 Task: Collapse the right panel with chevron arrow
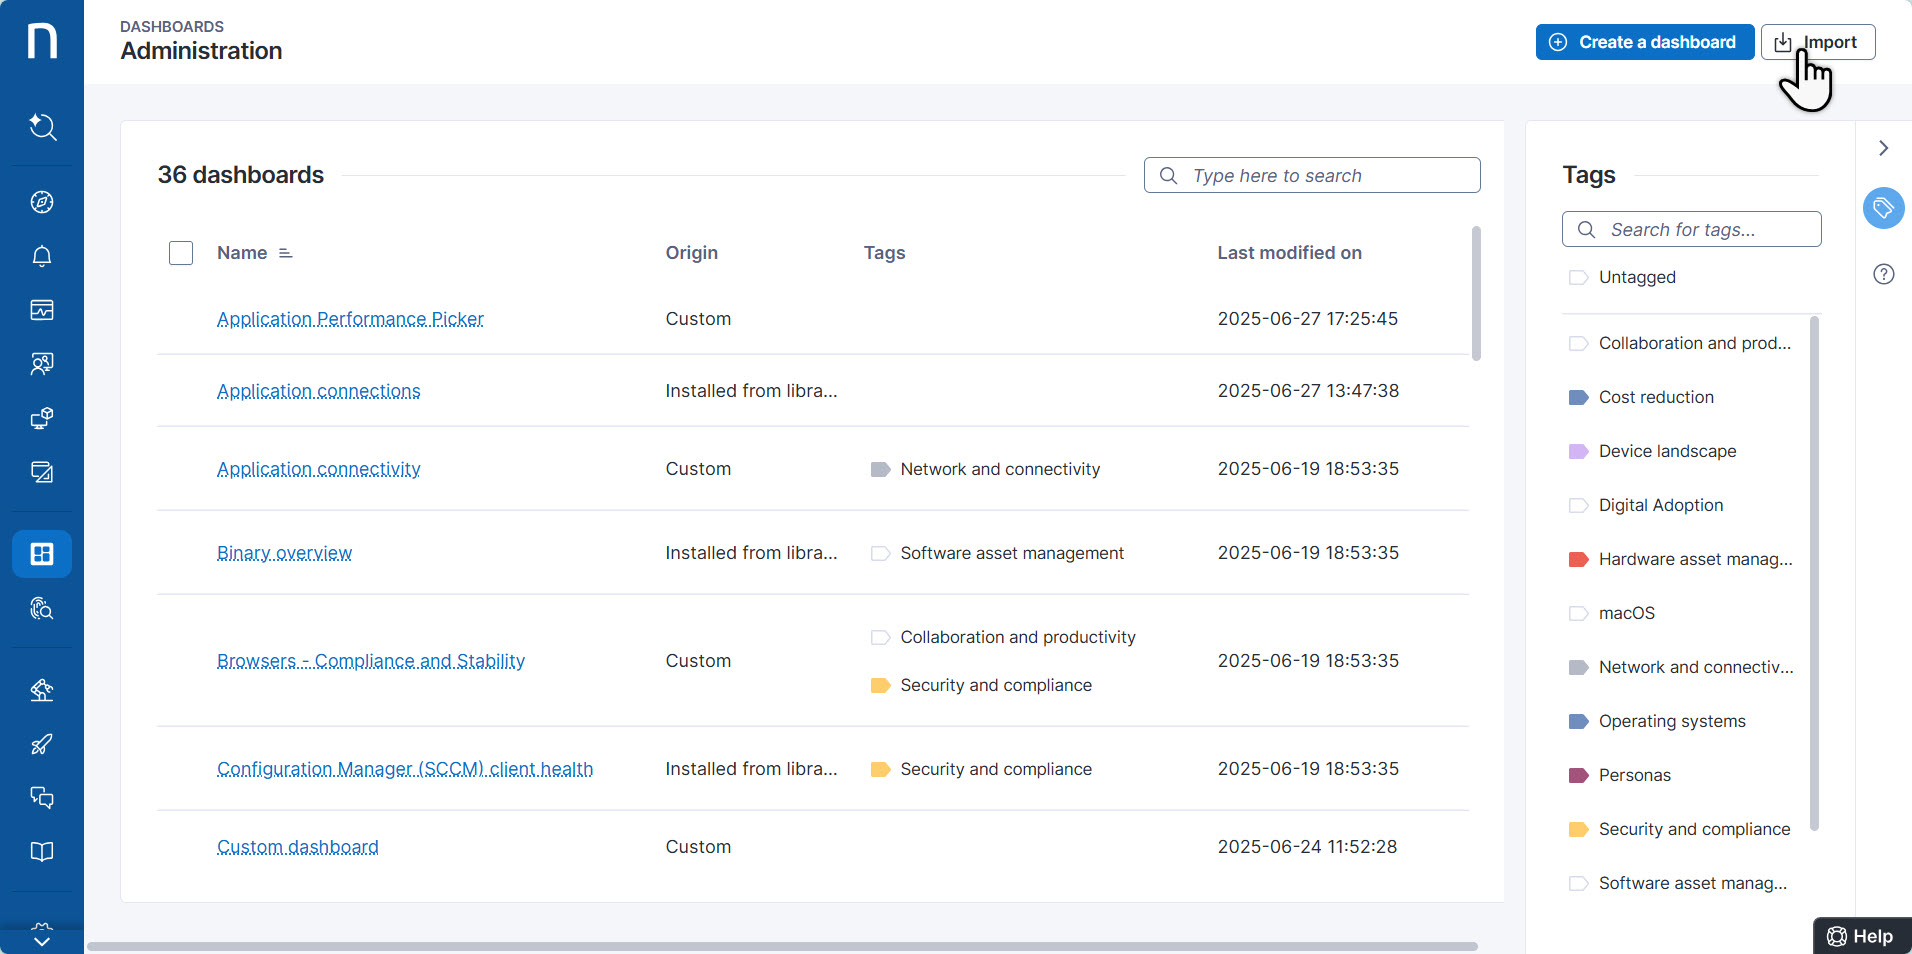click(1883, 148)
